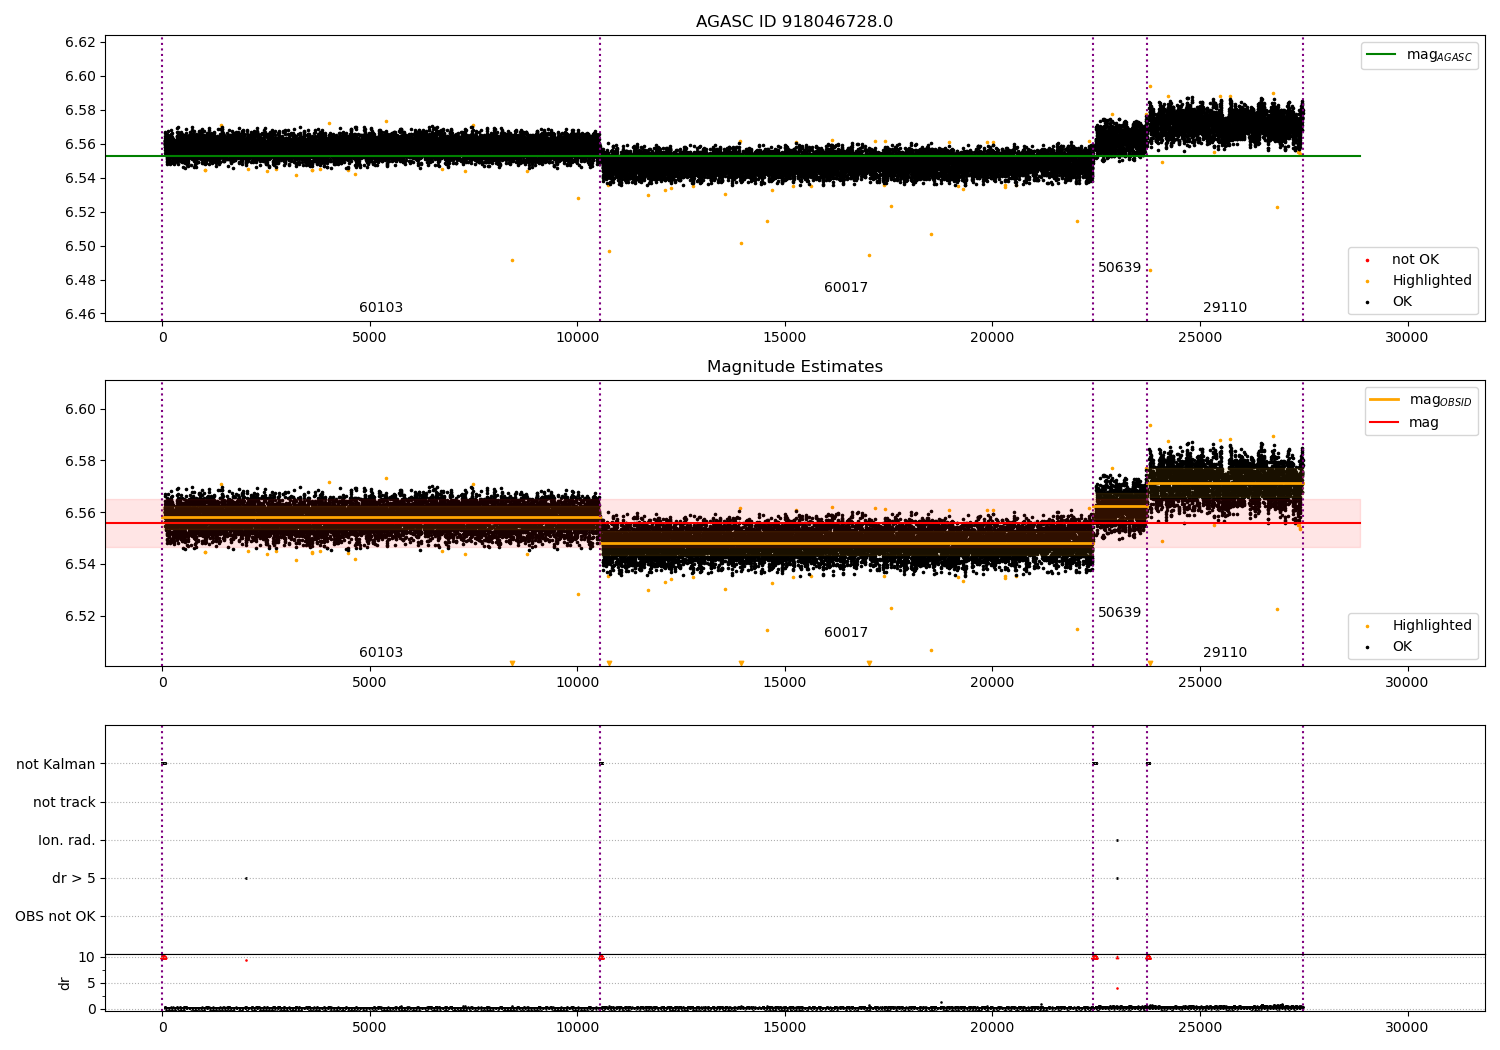Screen dimensions: 1500x1050
Task: Click 6.54 tick on the Magnitude Estimates y-axis
Action: point(80,565)
